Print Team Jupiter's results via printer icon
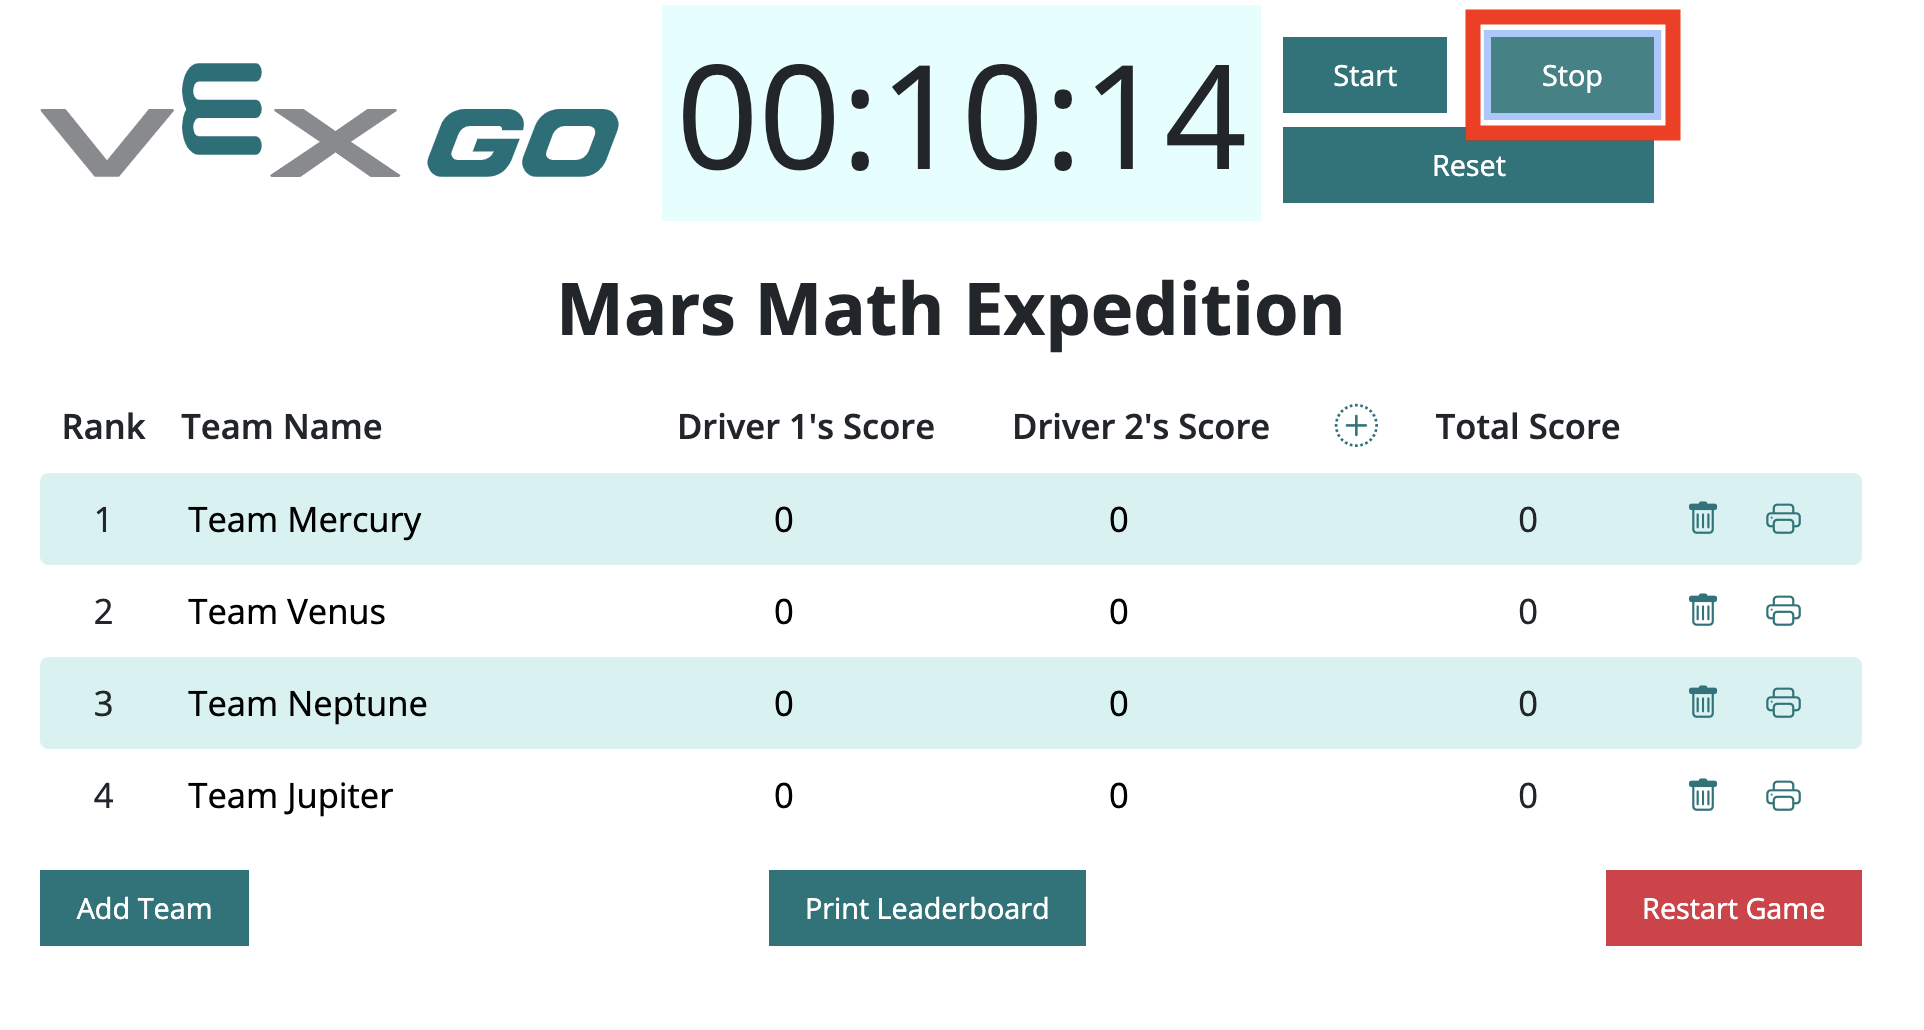This screenshot has height=1030, width=1924. pos(1783,795)
